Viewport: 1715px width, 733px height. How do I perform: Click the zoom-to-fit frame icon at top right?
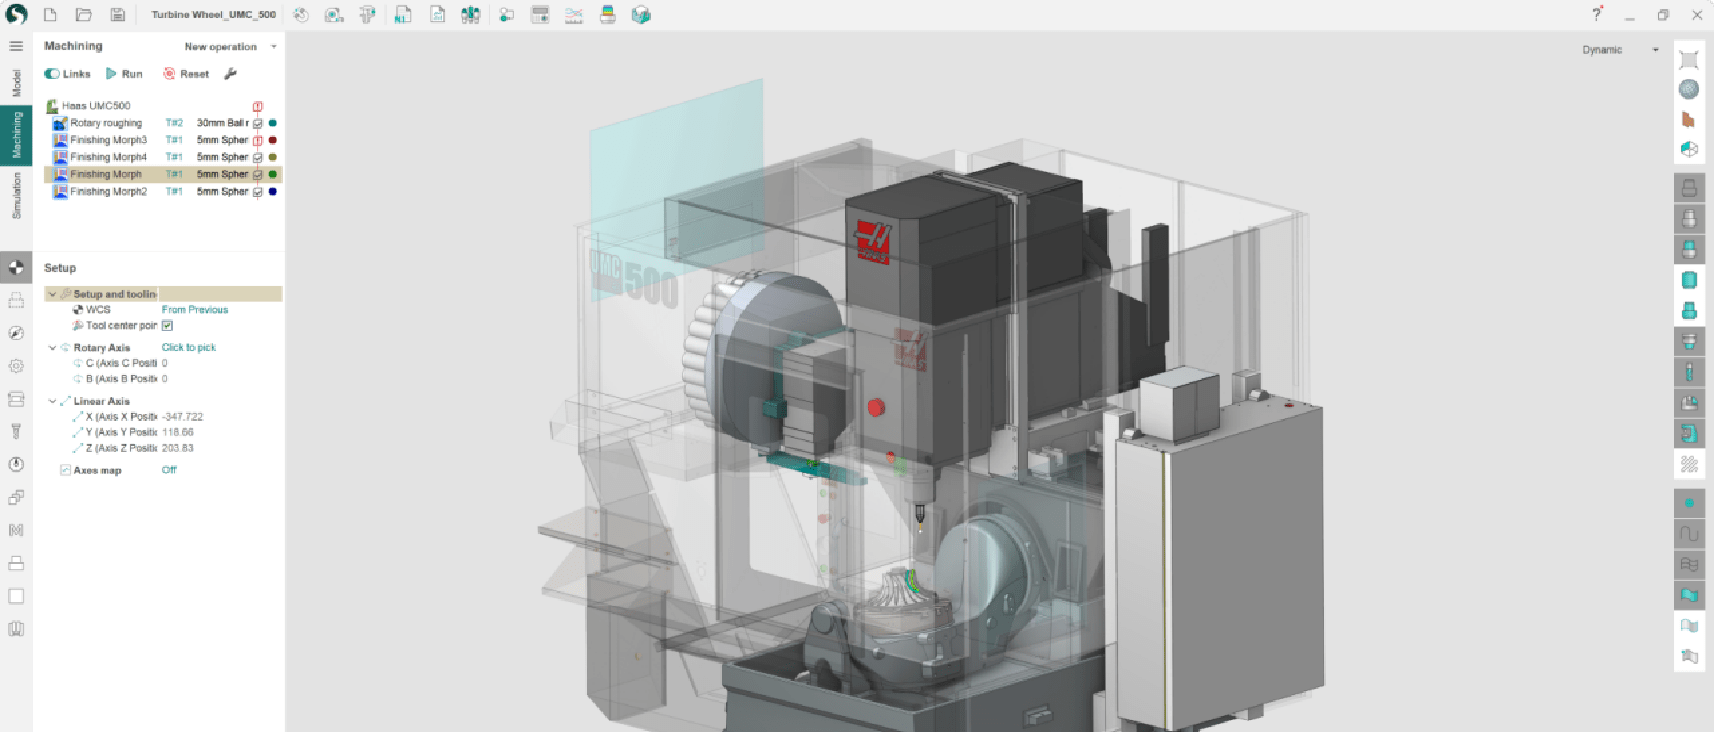[x=1689, y=59]
